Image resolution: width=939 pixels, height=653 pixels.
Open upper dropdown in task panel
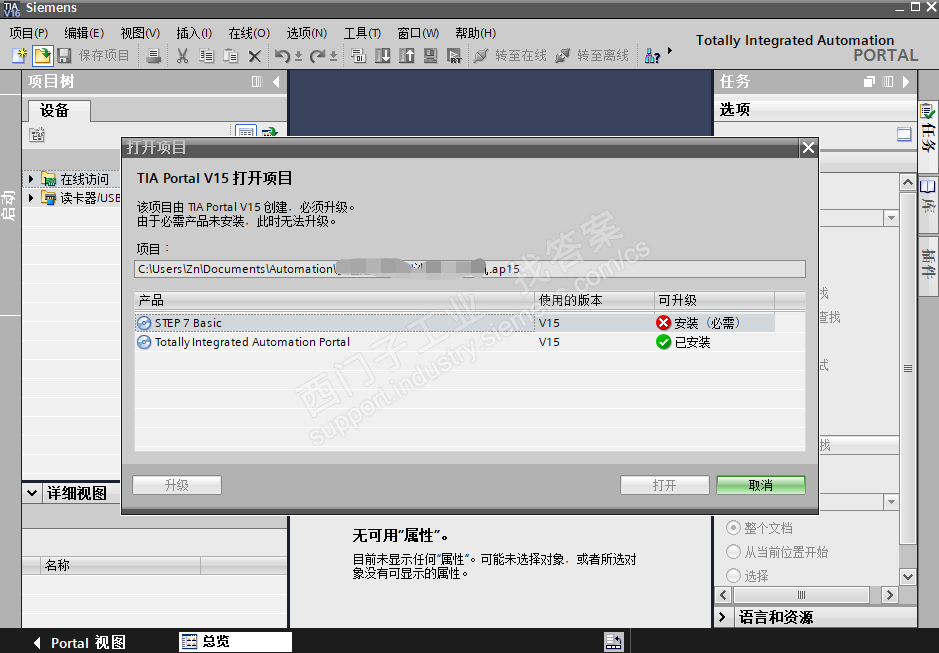coord(891,218)
